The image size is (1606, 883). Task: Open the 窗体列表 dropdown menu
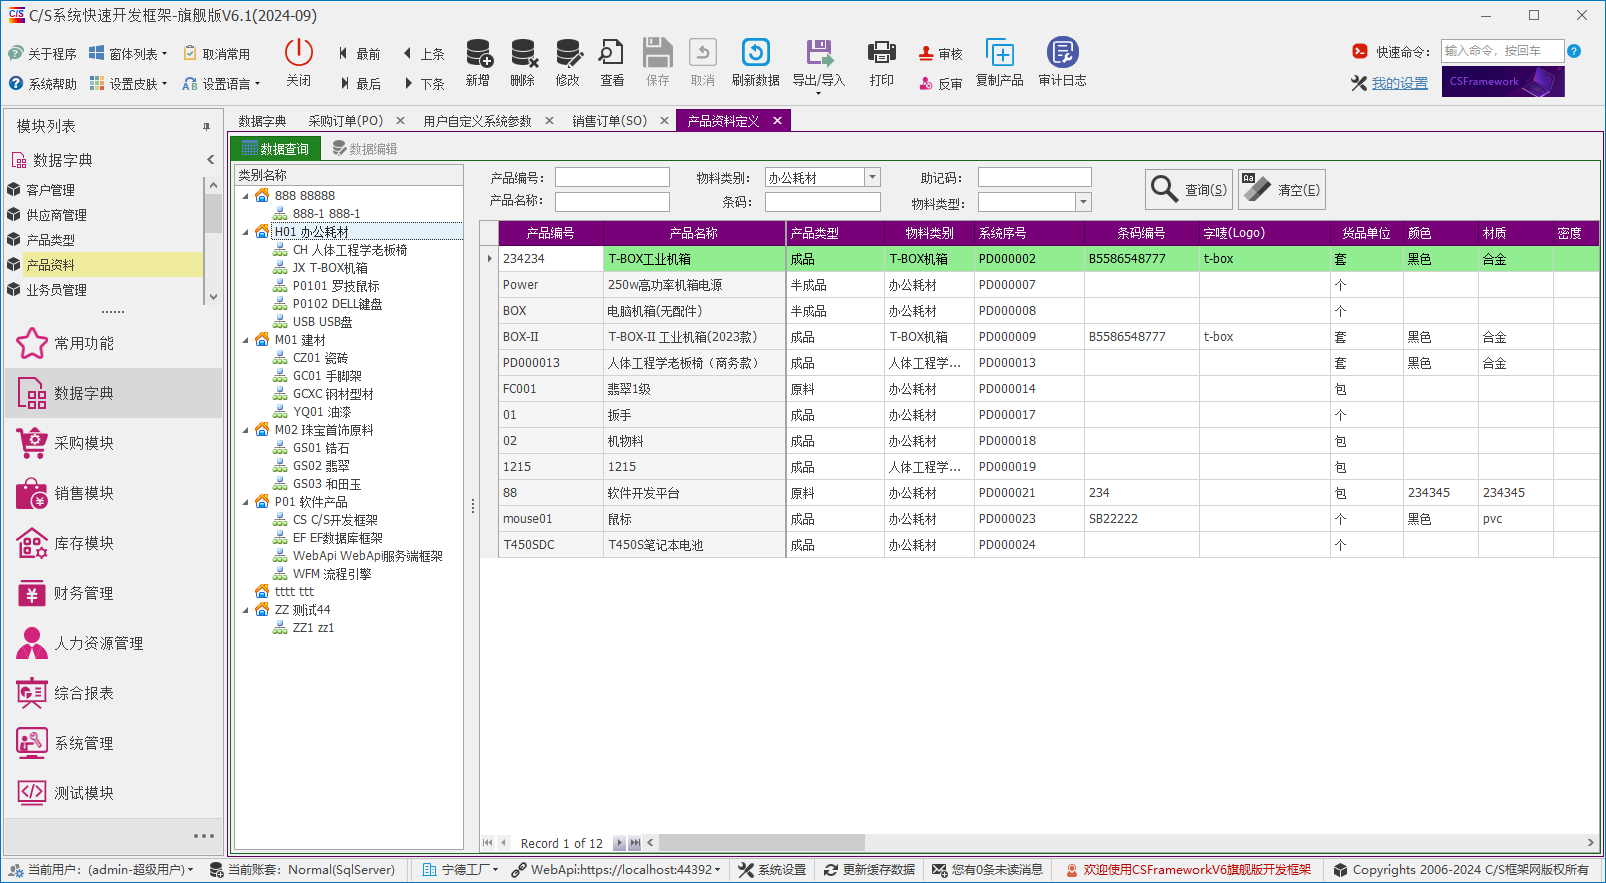(128, 54)
